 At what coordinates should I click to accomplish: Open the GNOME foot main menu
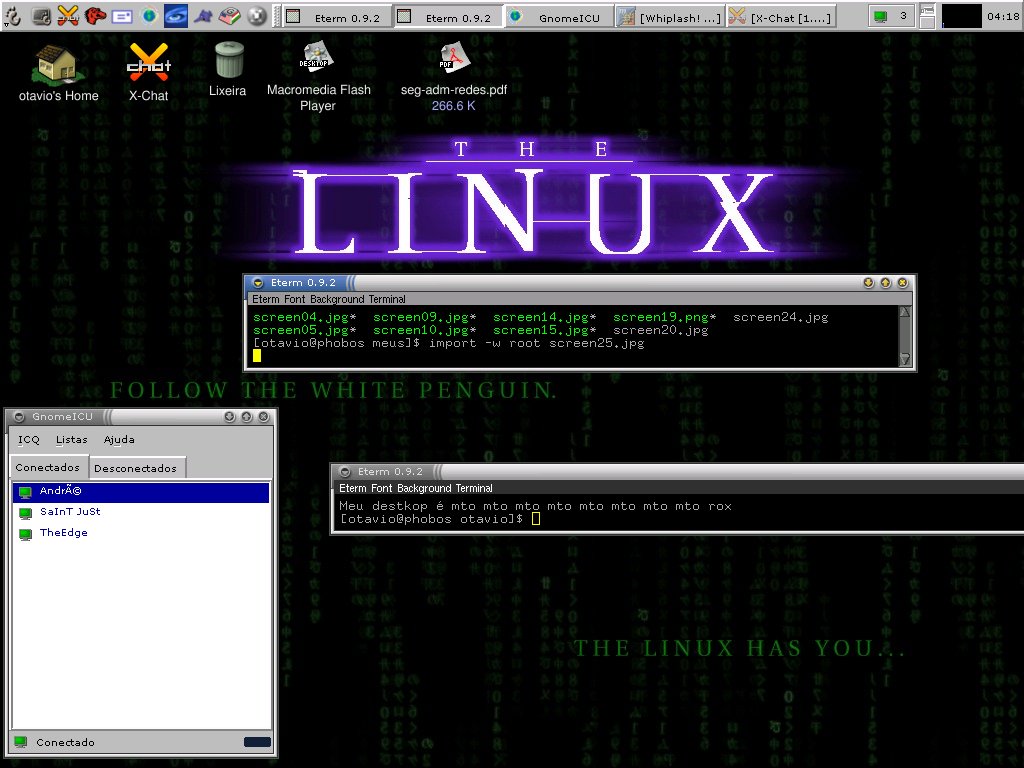coord(12,15)
